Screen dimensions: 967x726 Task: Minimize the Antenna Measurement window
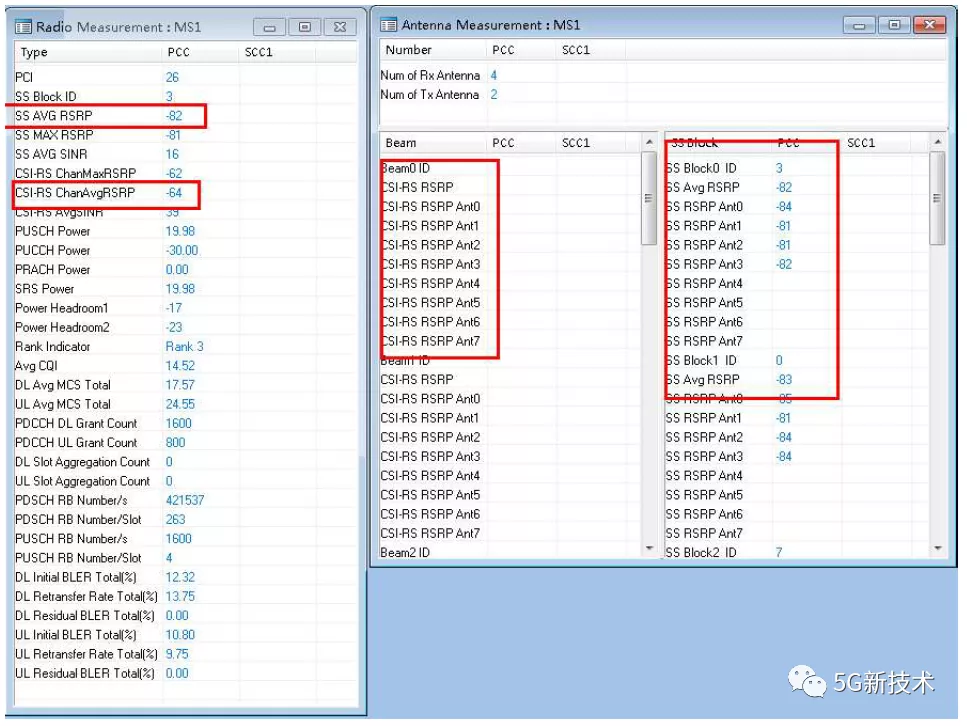coord(859,25)
